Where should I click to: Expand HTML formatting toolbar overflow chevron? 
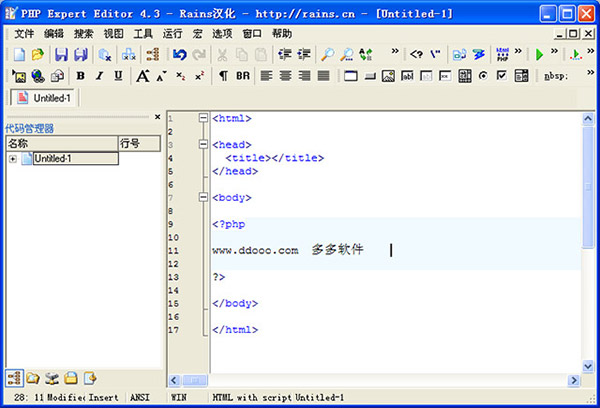(x=590, y=72)
